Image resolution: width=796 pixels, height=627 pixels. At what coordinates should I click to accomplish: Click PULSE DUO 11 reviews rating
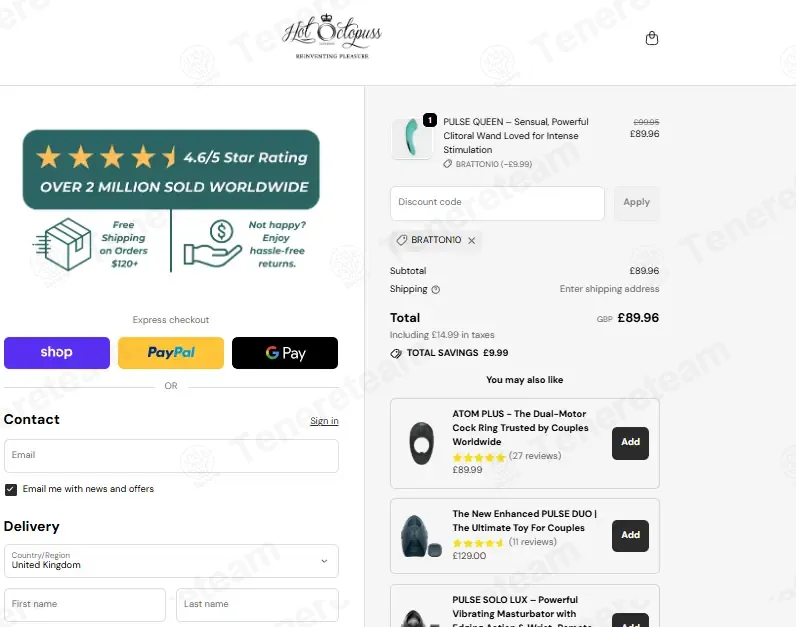504,542
